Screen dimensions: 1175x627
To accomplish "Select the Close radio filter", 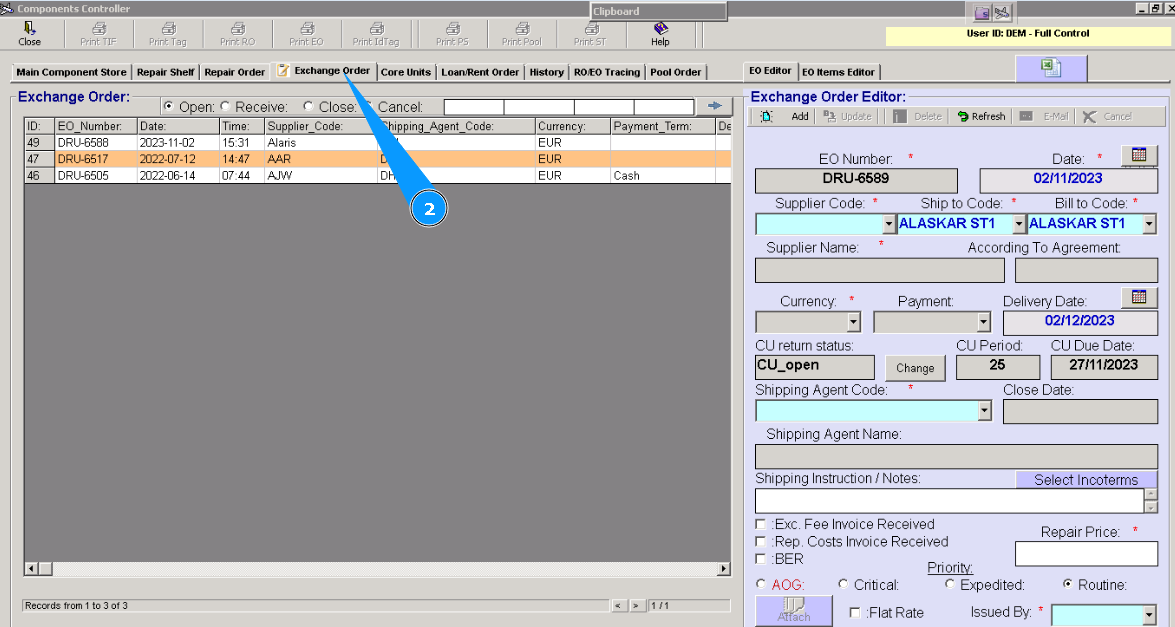I will point(308,106).
